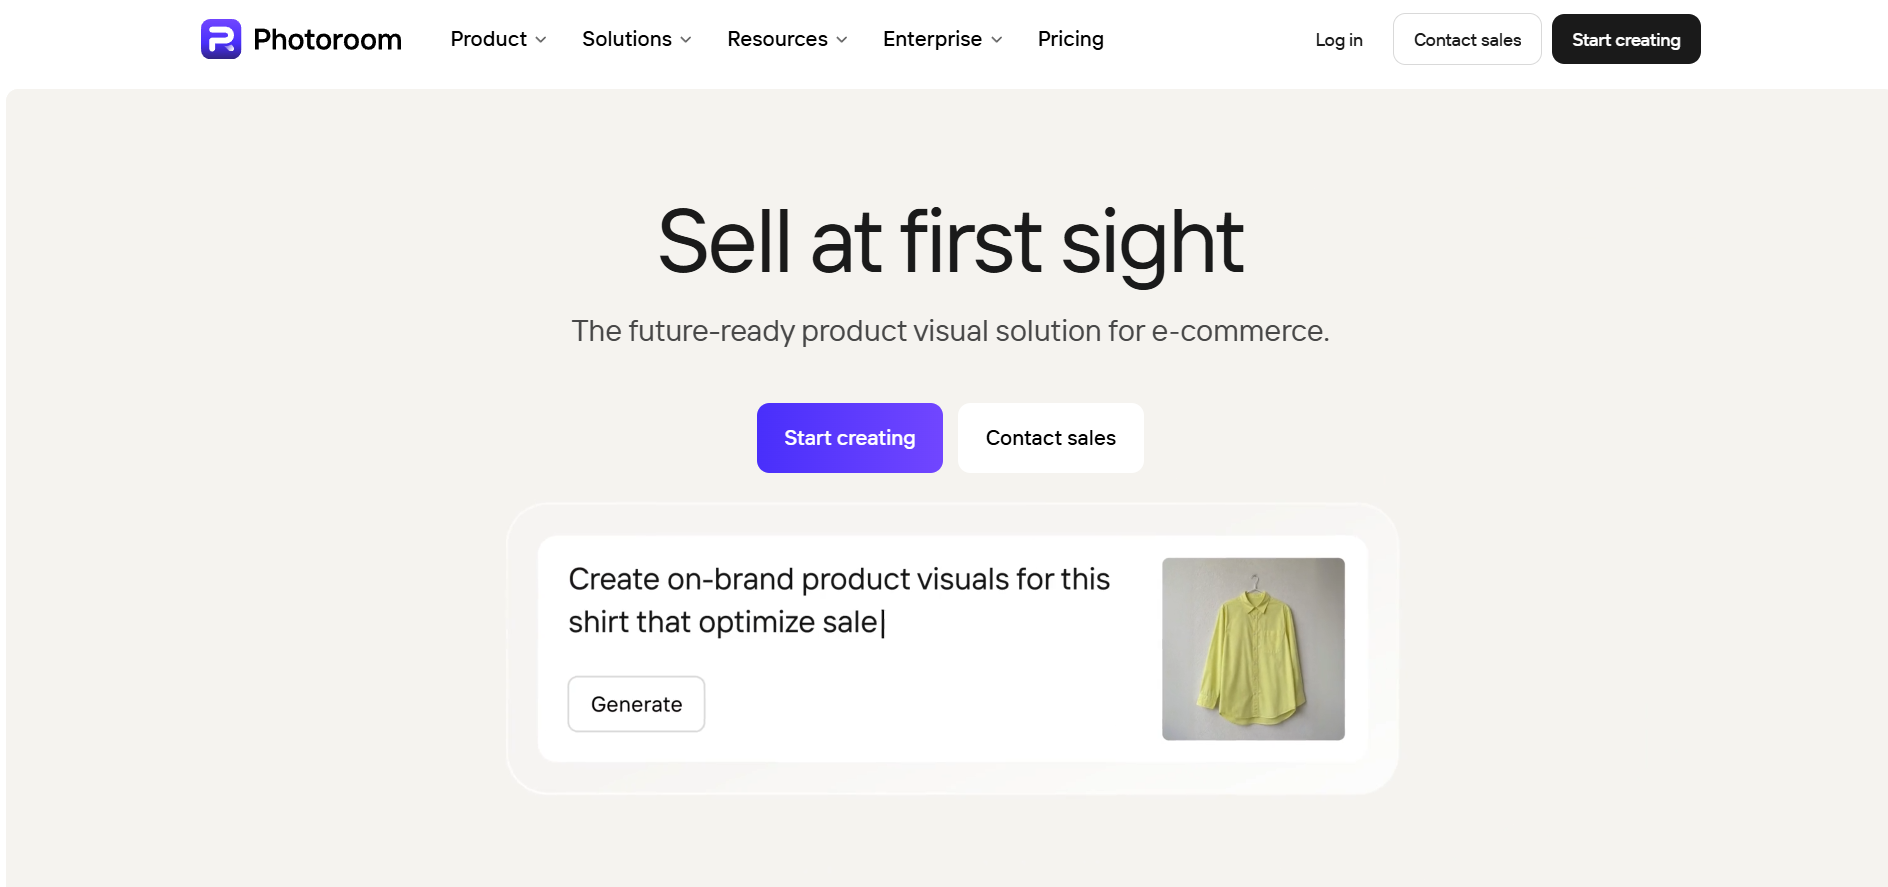Expand the Resources dropdown chevron

(x=842, y=40)
